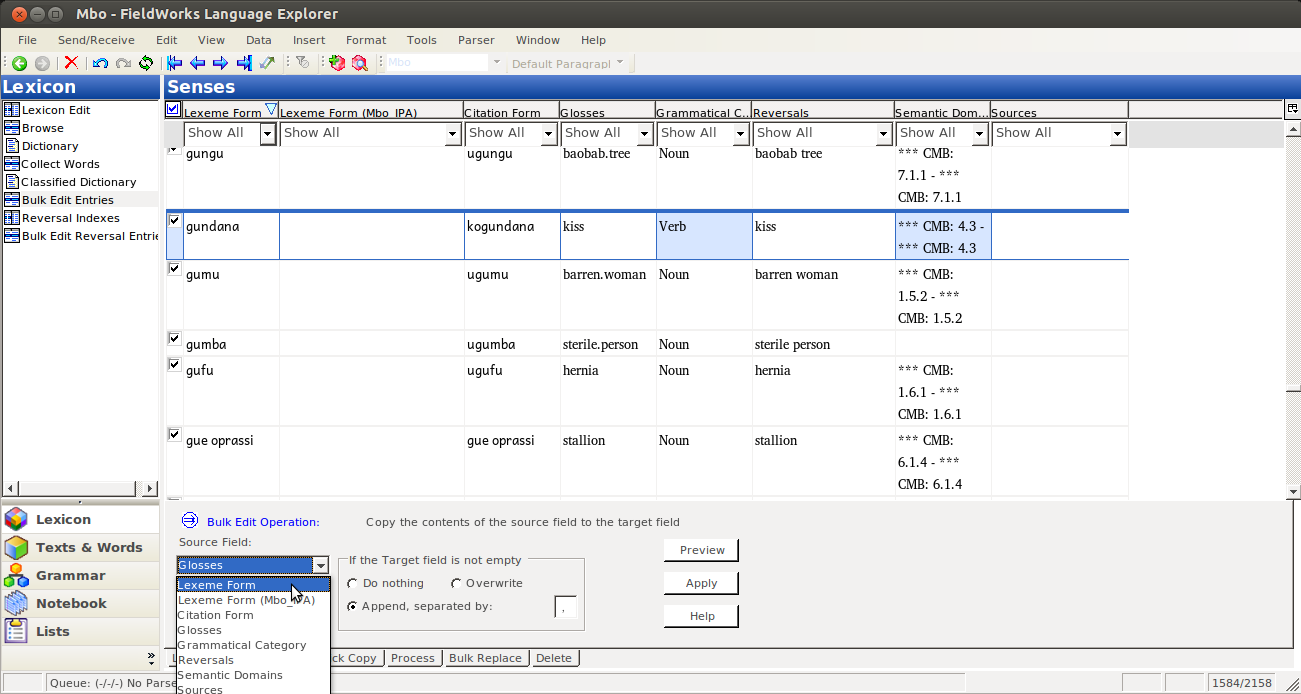The width and height of the screenshot is (1301, 694).
Task: Click the Classified Dictionary tool icon
Action: (x=12, y=182)
